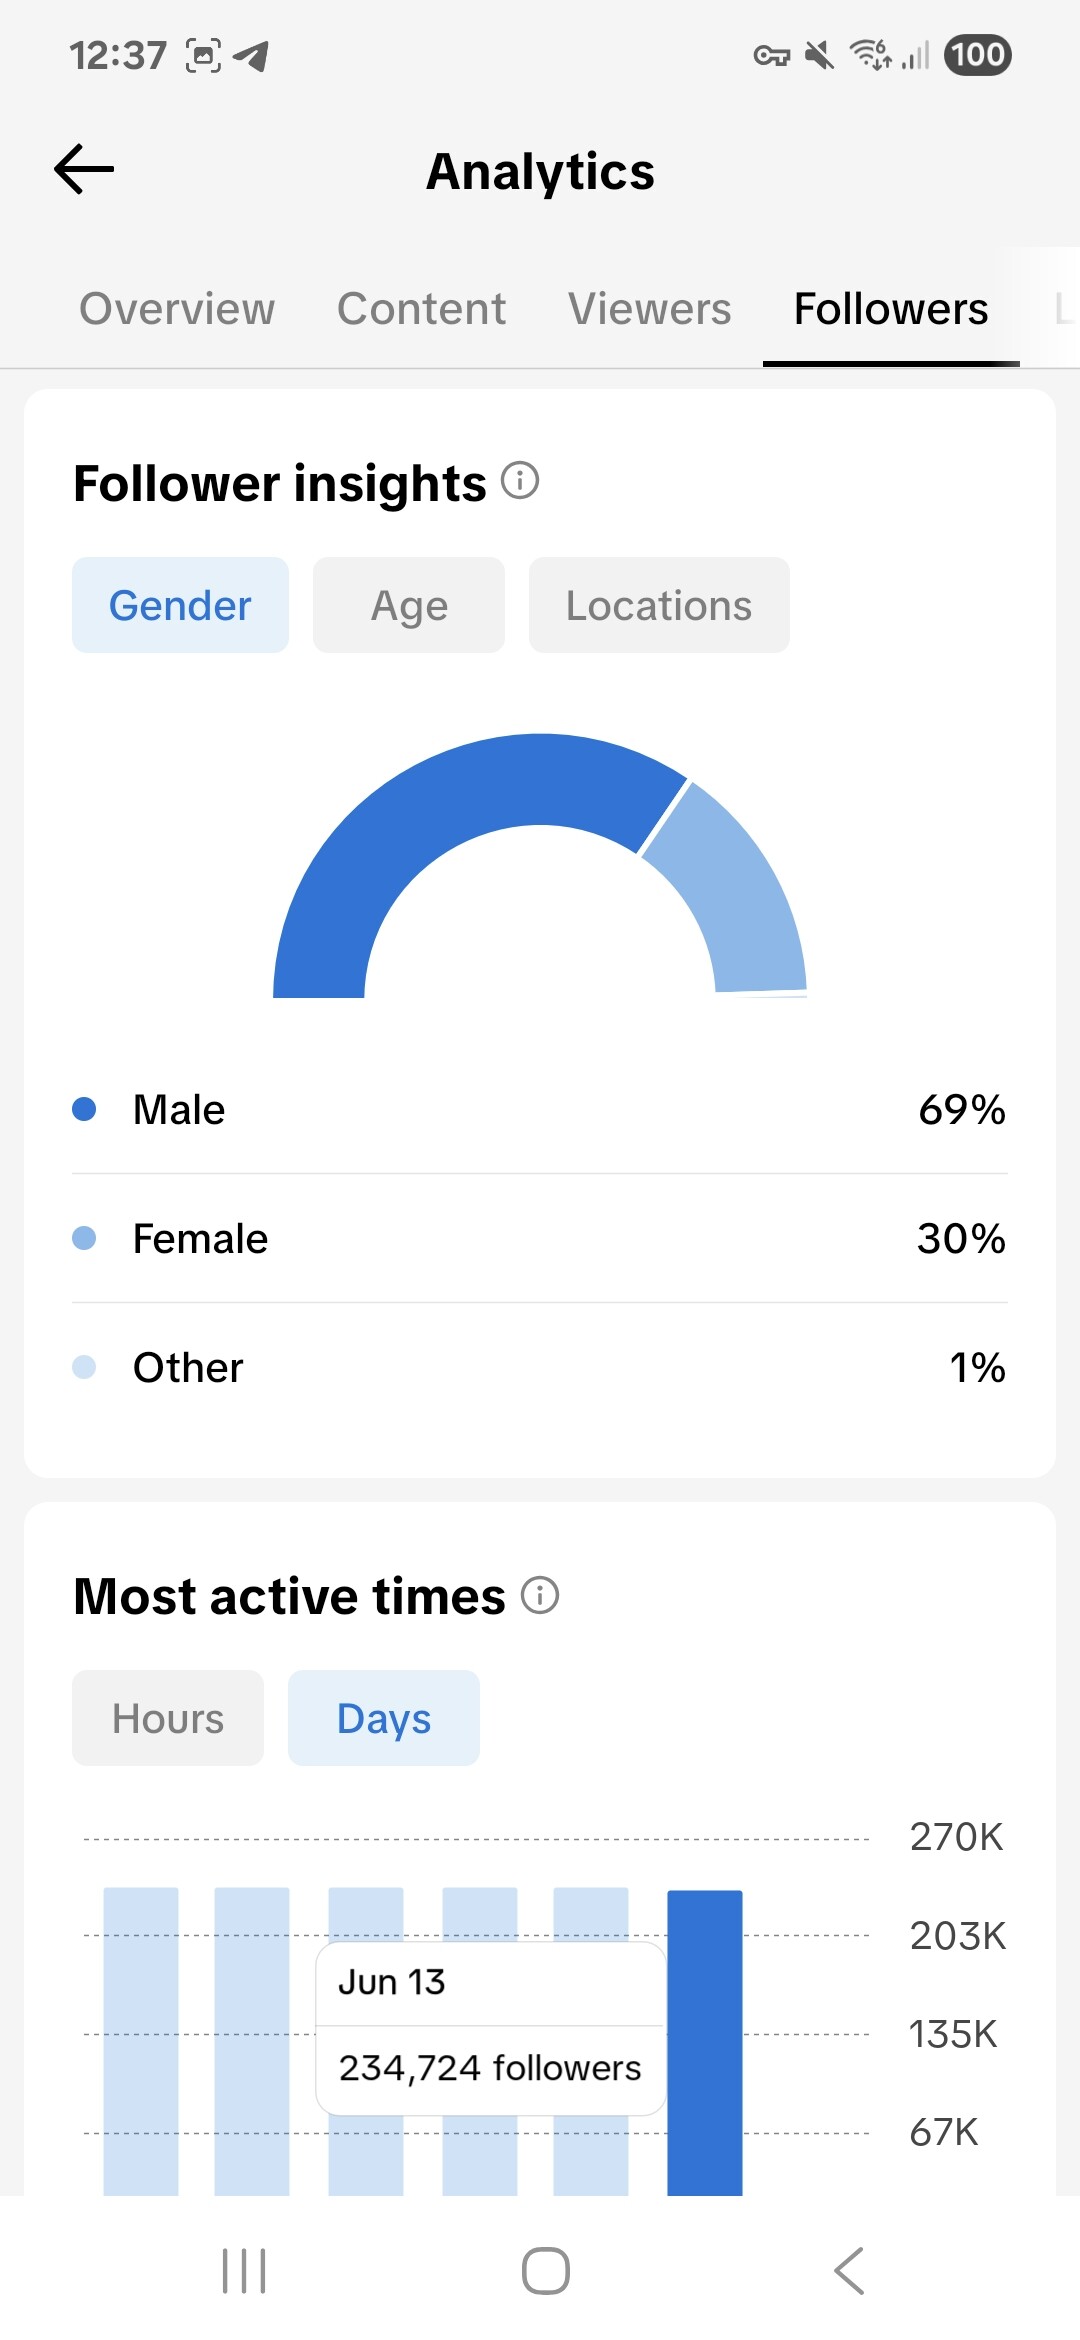Open the Most active times info icon
This screenshot has height=2340, width=1080.
pyautogui.click(x=540, y=1595)
